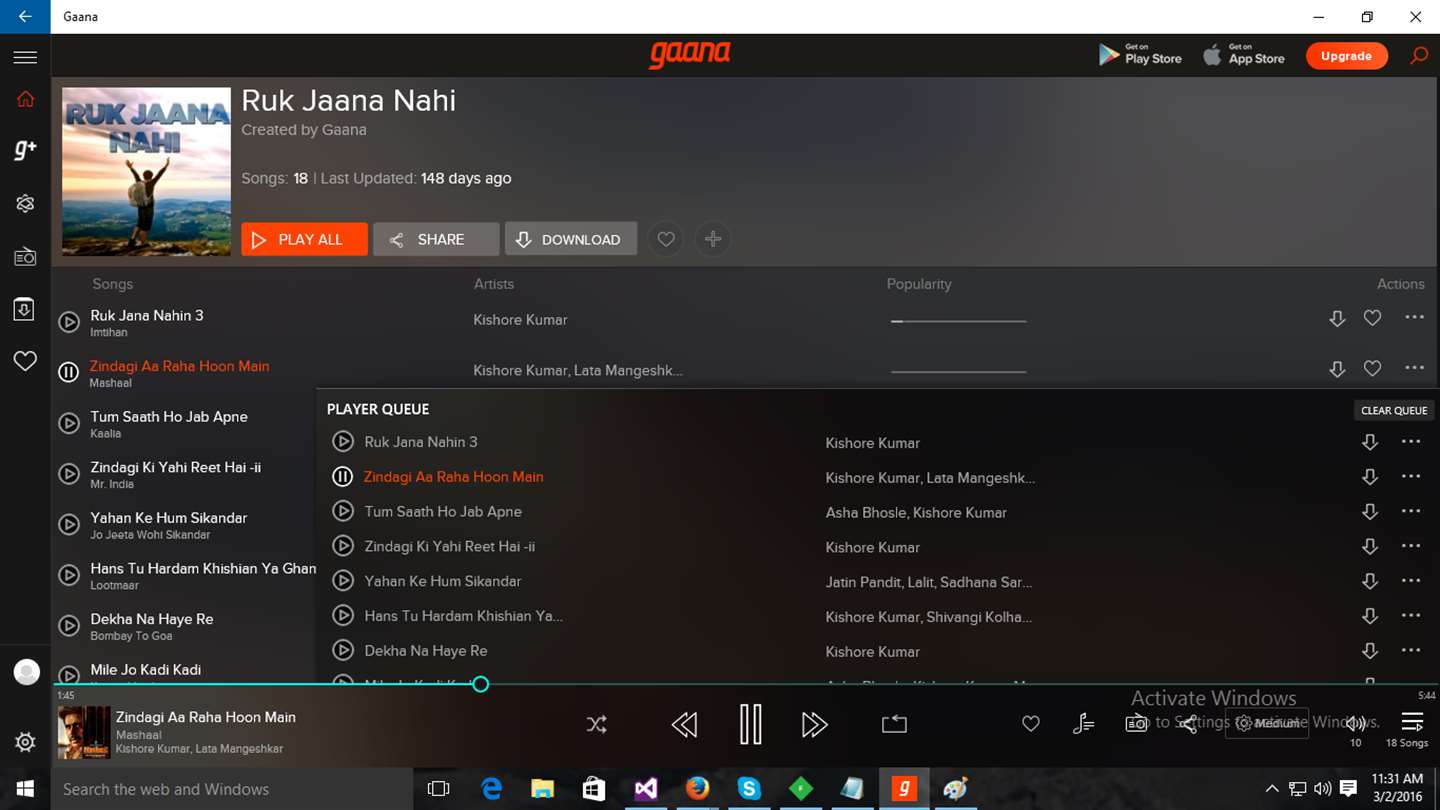This screenshot has height=810, width=1440.
Task: Open more options for Ruk Jana Nahin 3 row
Action: pos(1414,317)
